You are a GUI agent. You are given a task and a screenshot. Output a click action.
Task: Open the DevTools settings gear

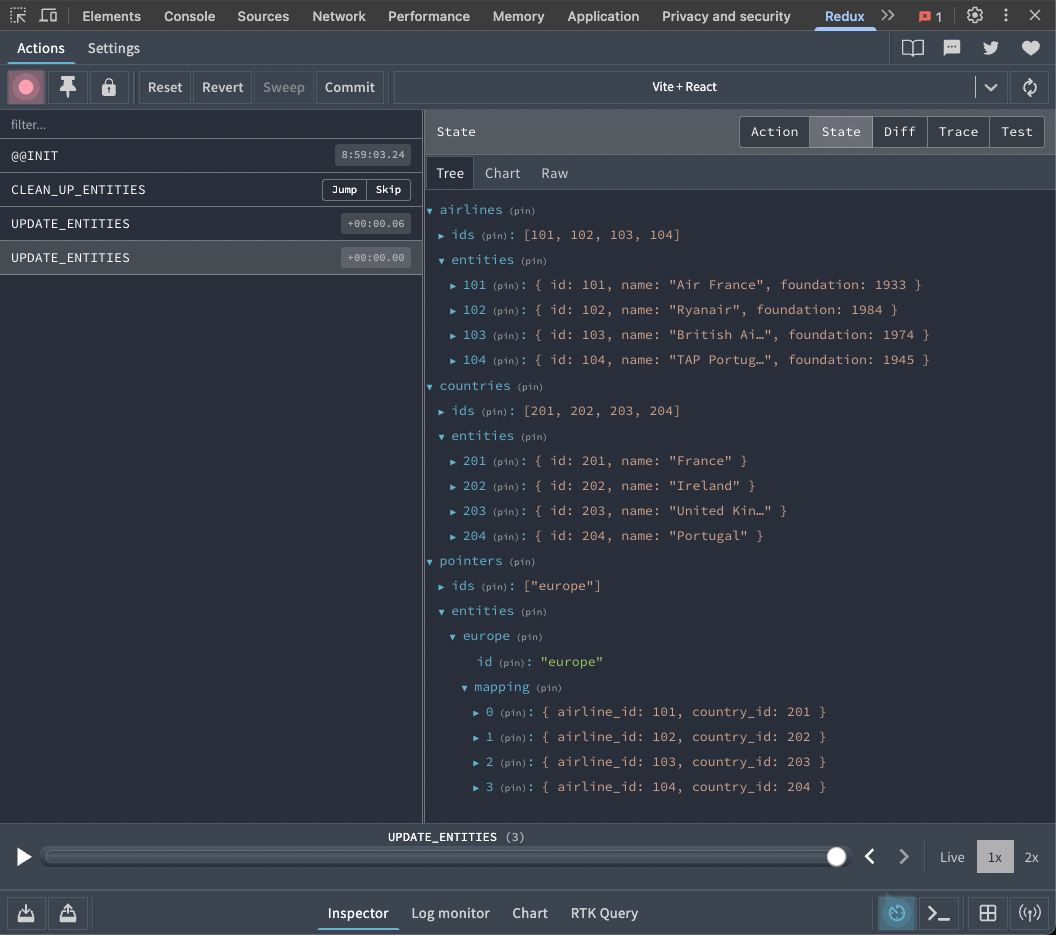(974, 15)
